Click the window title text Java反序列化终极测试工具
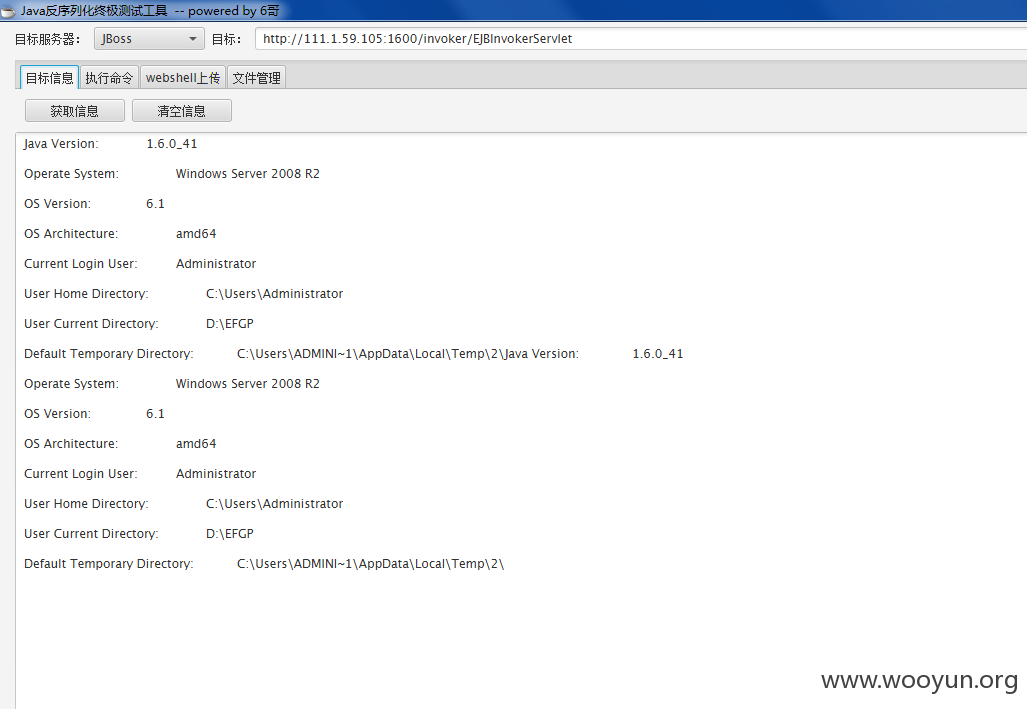The width and height of the screenshot is (1027, 709). pyautogui.click(x=94, y=10)
